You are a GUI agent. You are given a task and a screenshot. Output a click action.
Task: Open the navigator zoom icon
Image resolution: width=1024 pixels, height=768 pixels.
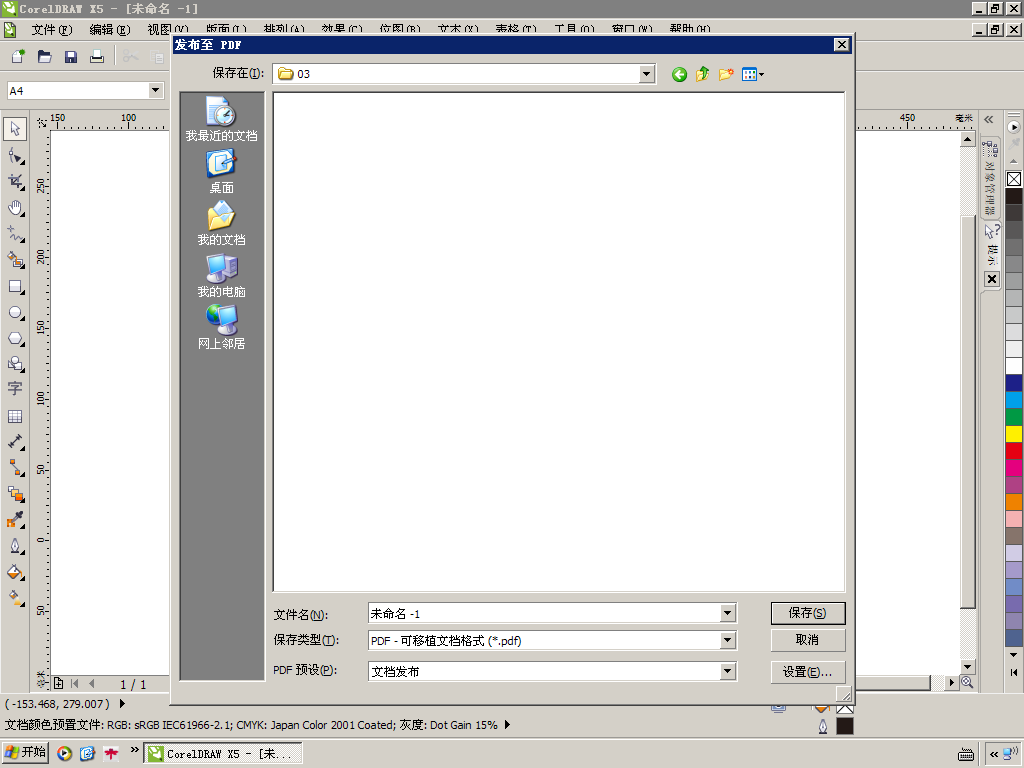tap(967, 682)
